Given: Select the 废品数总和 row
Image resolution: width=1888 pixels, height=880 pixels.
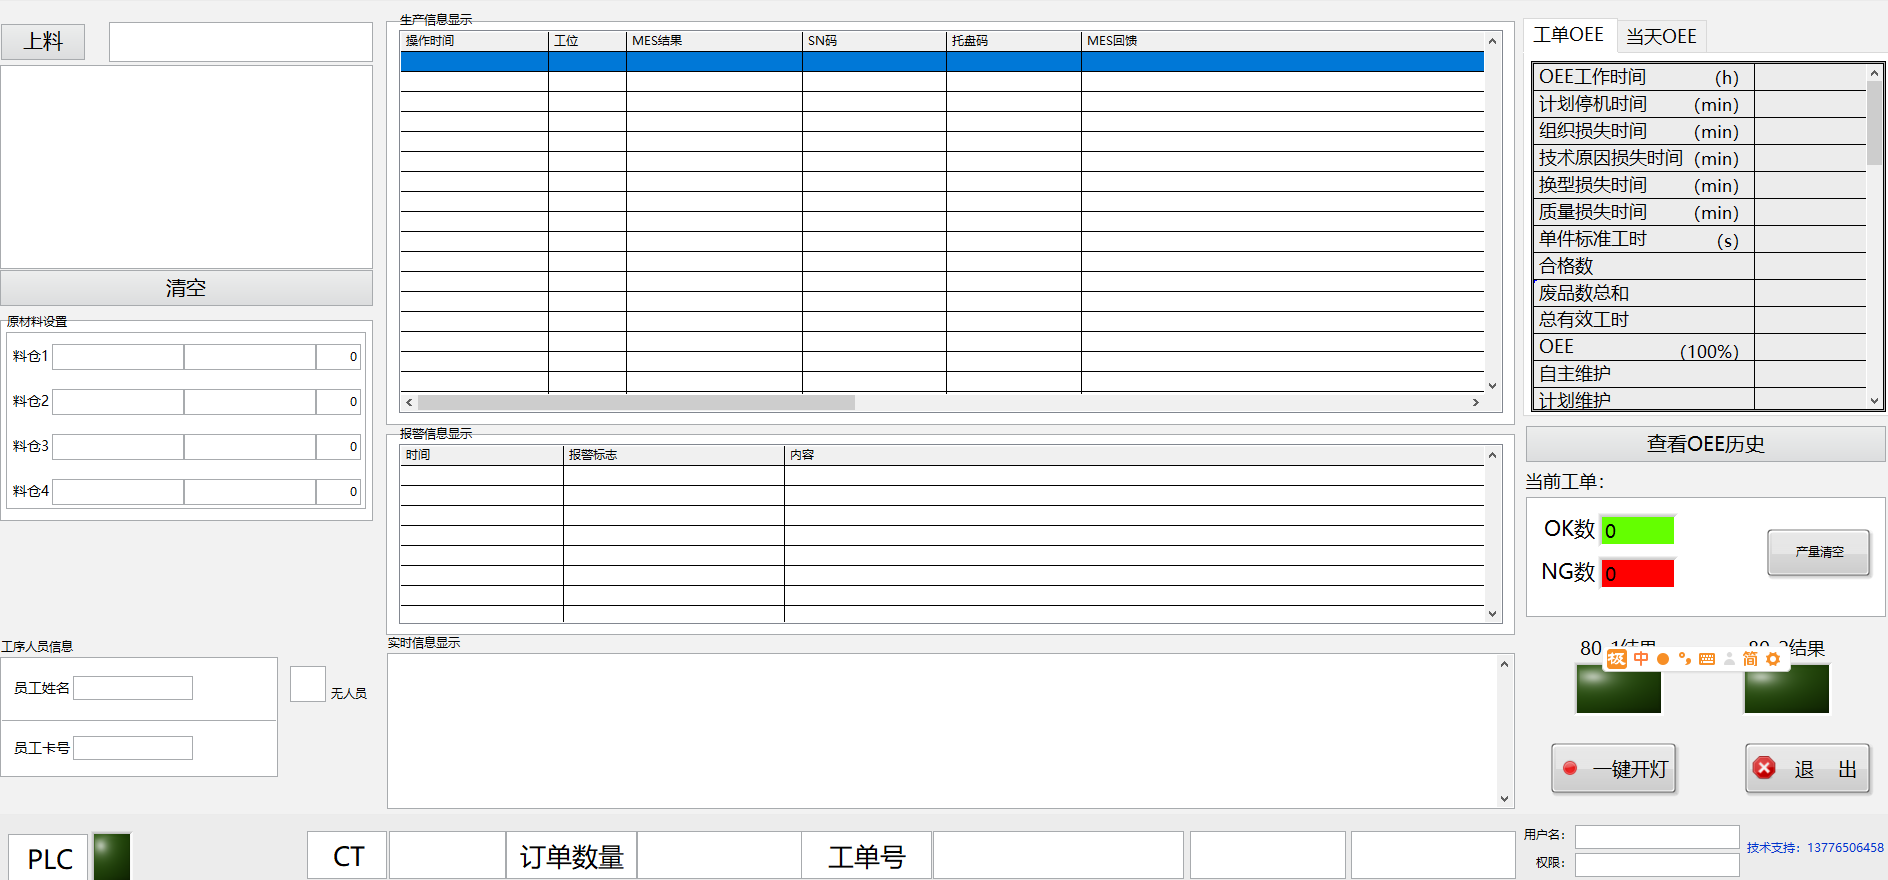Looking at the screenshot, I should tap(1700, 293).
